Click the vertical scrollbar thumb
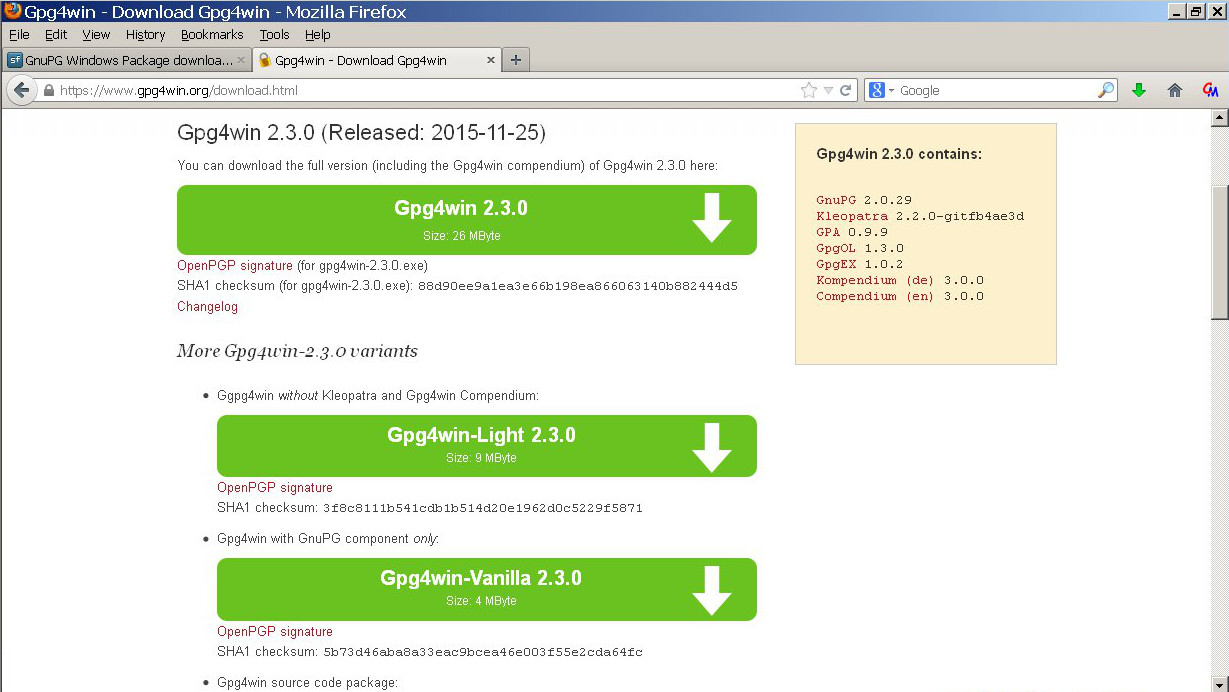 [1219, 253]
